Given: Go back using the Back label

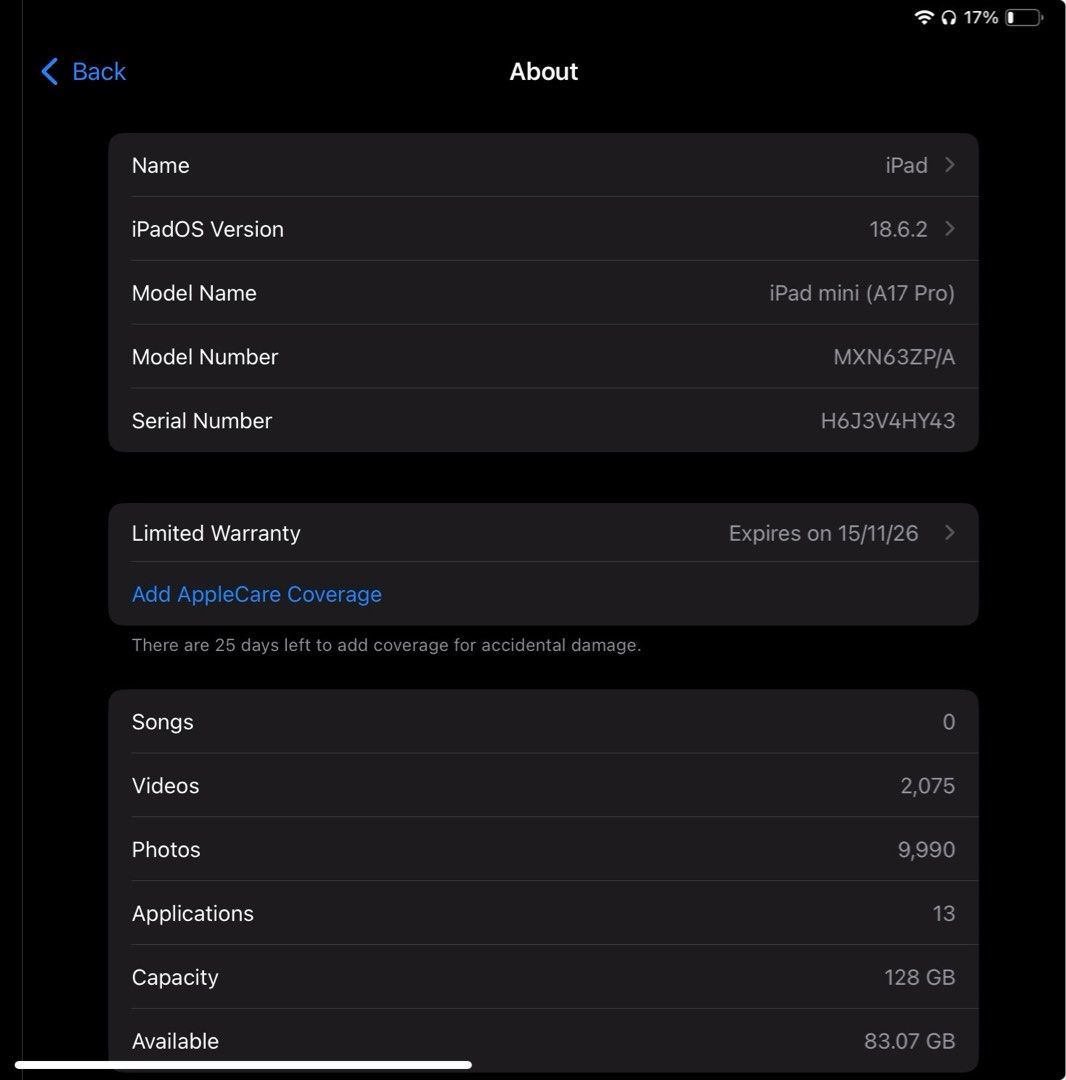Looking at the screenshot, I should tap(99, 71).
